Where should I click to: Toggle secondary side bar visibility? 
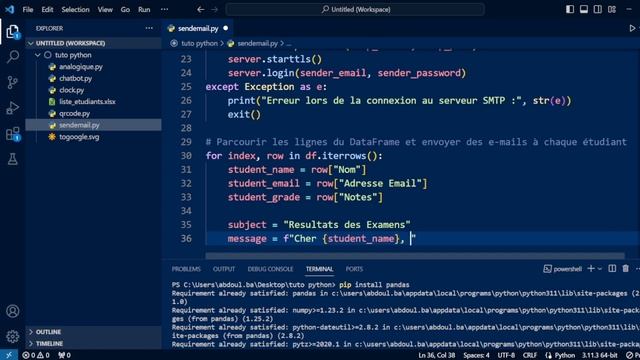click(598, 9)
